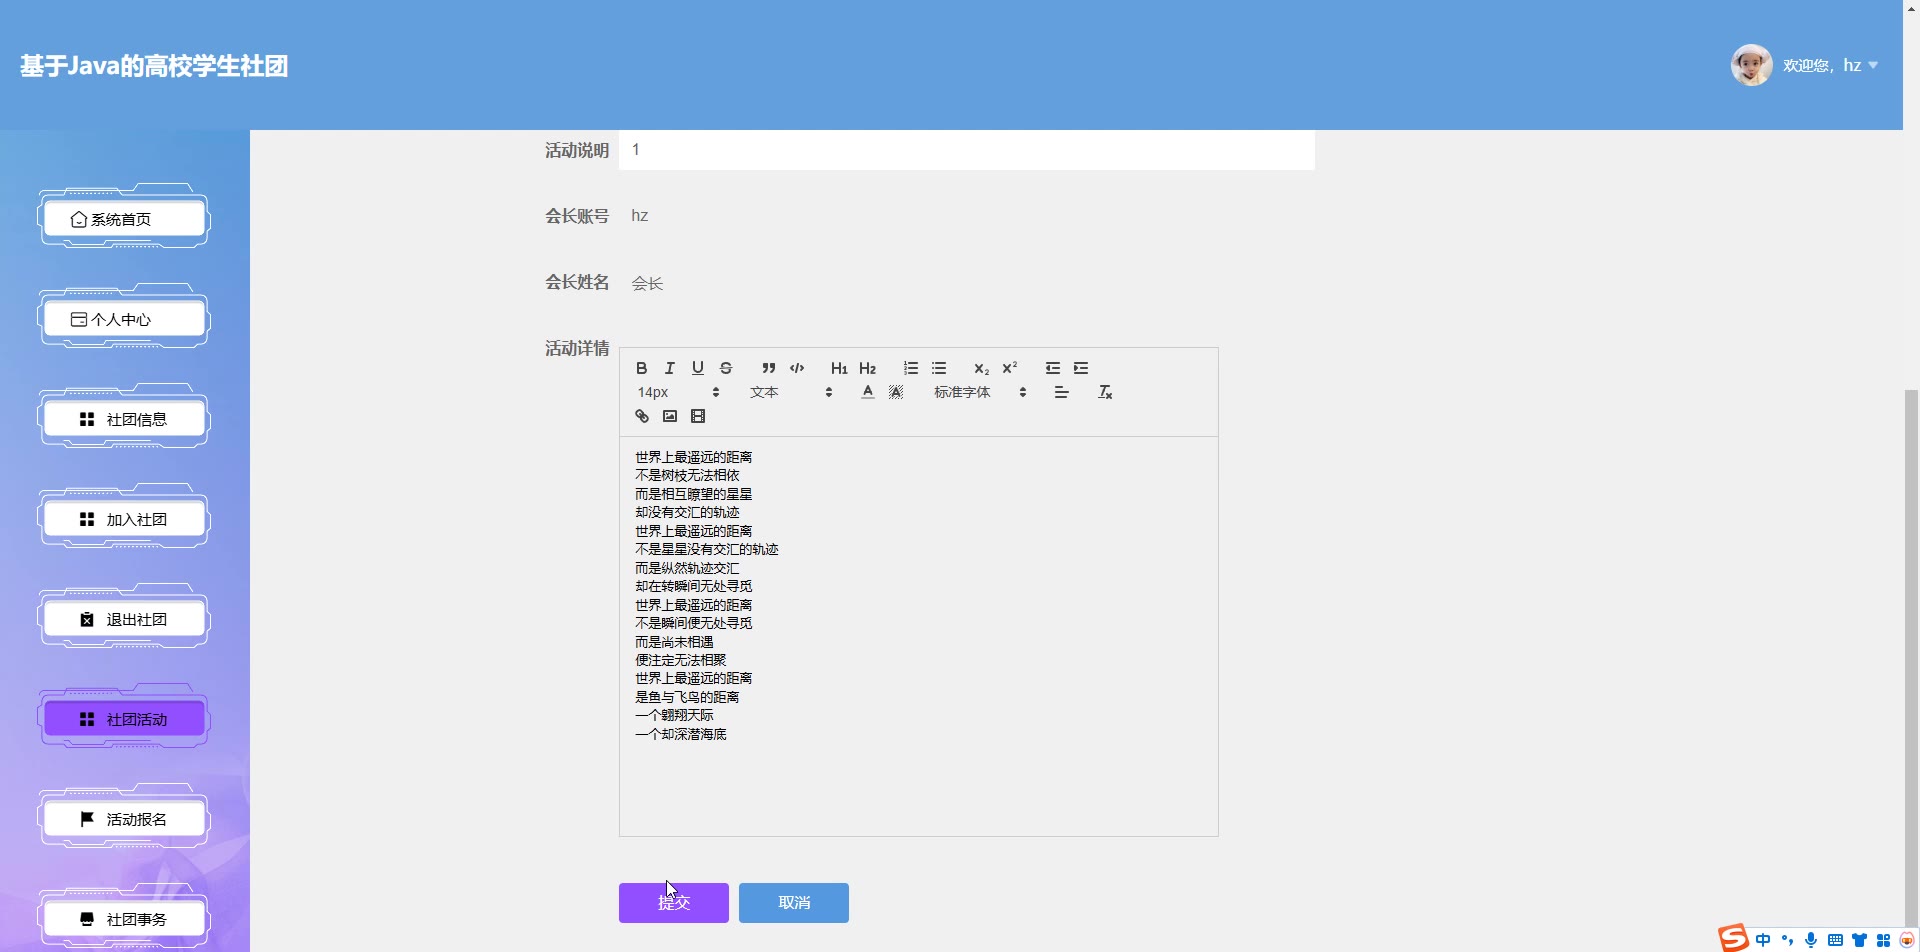This screenshot has height=952, width=1920.
Task: Insert a blockquote with the quote icon
Action: 768,368
